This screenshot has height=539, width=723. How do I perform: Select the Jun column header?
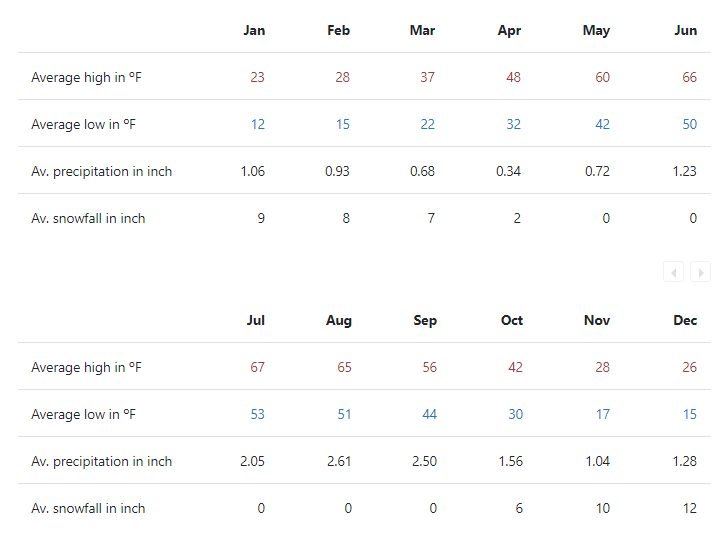(x=685, y=30)
